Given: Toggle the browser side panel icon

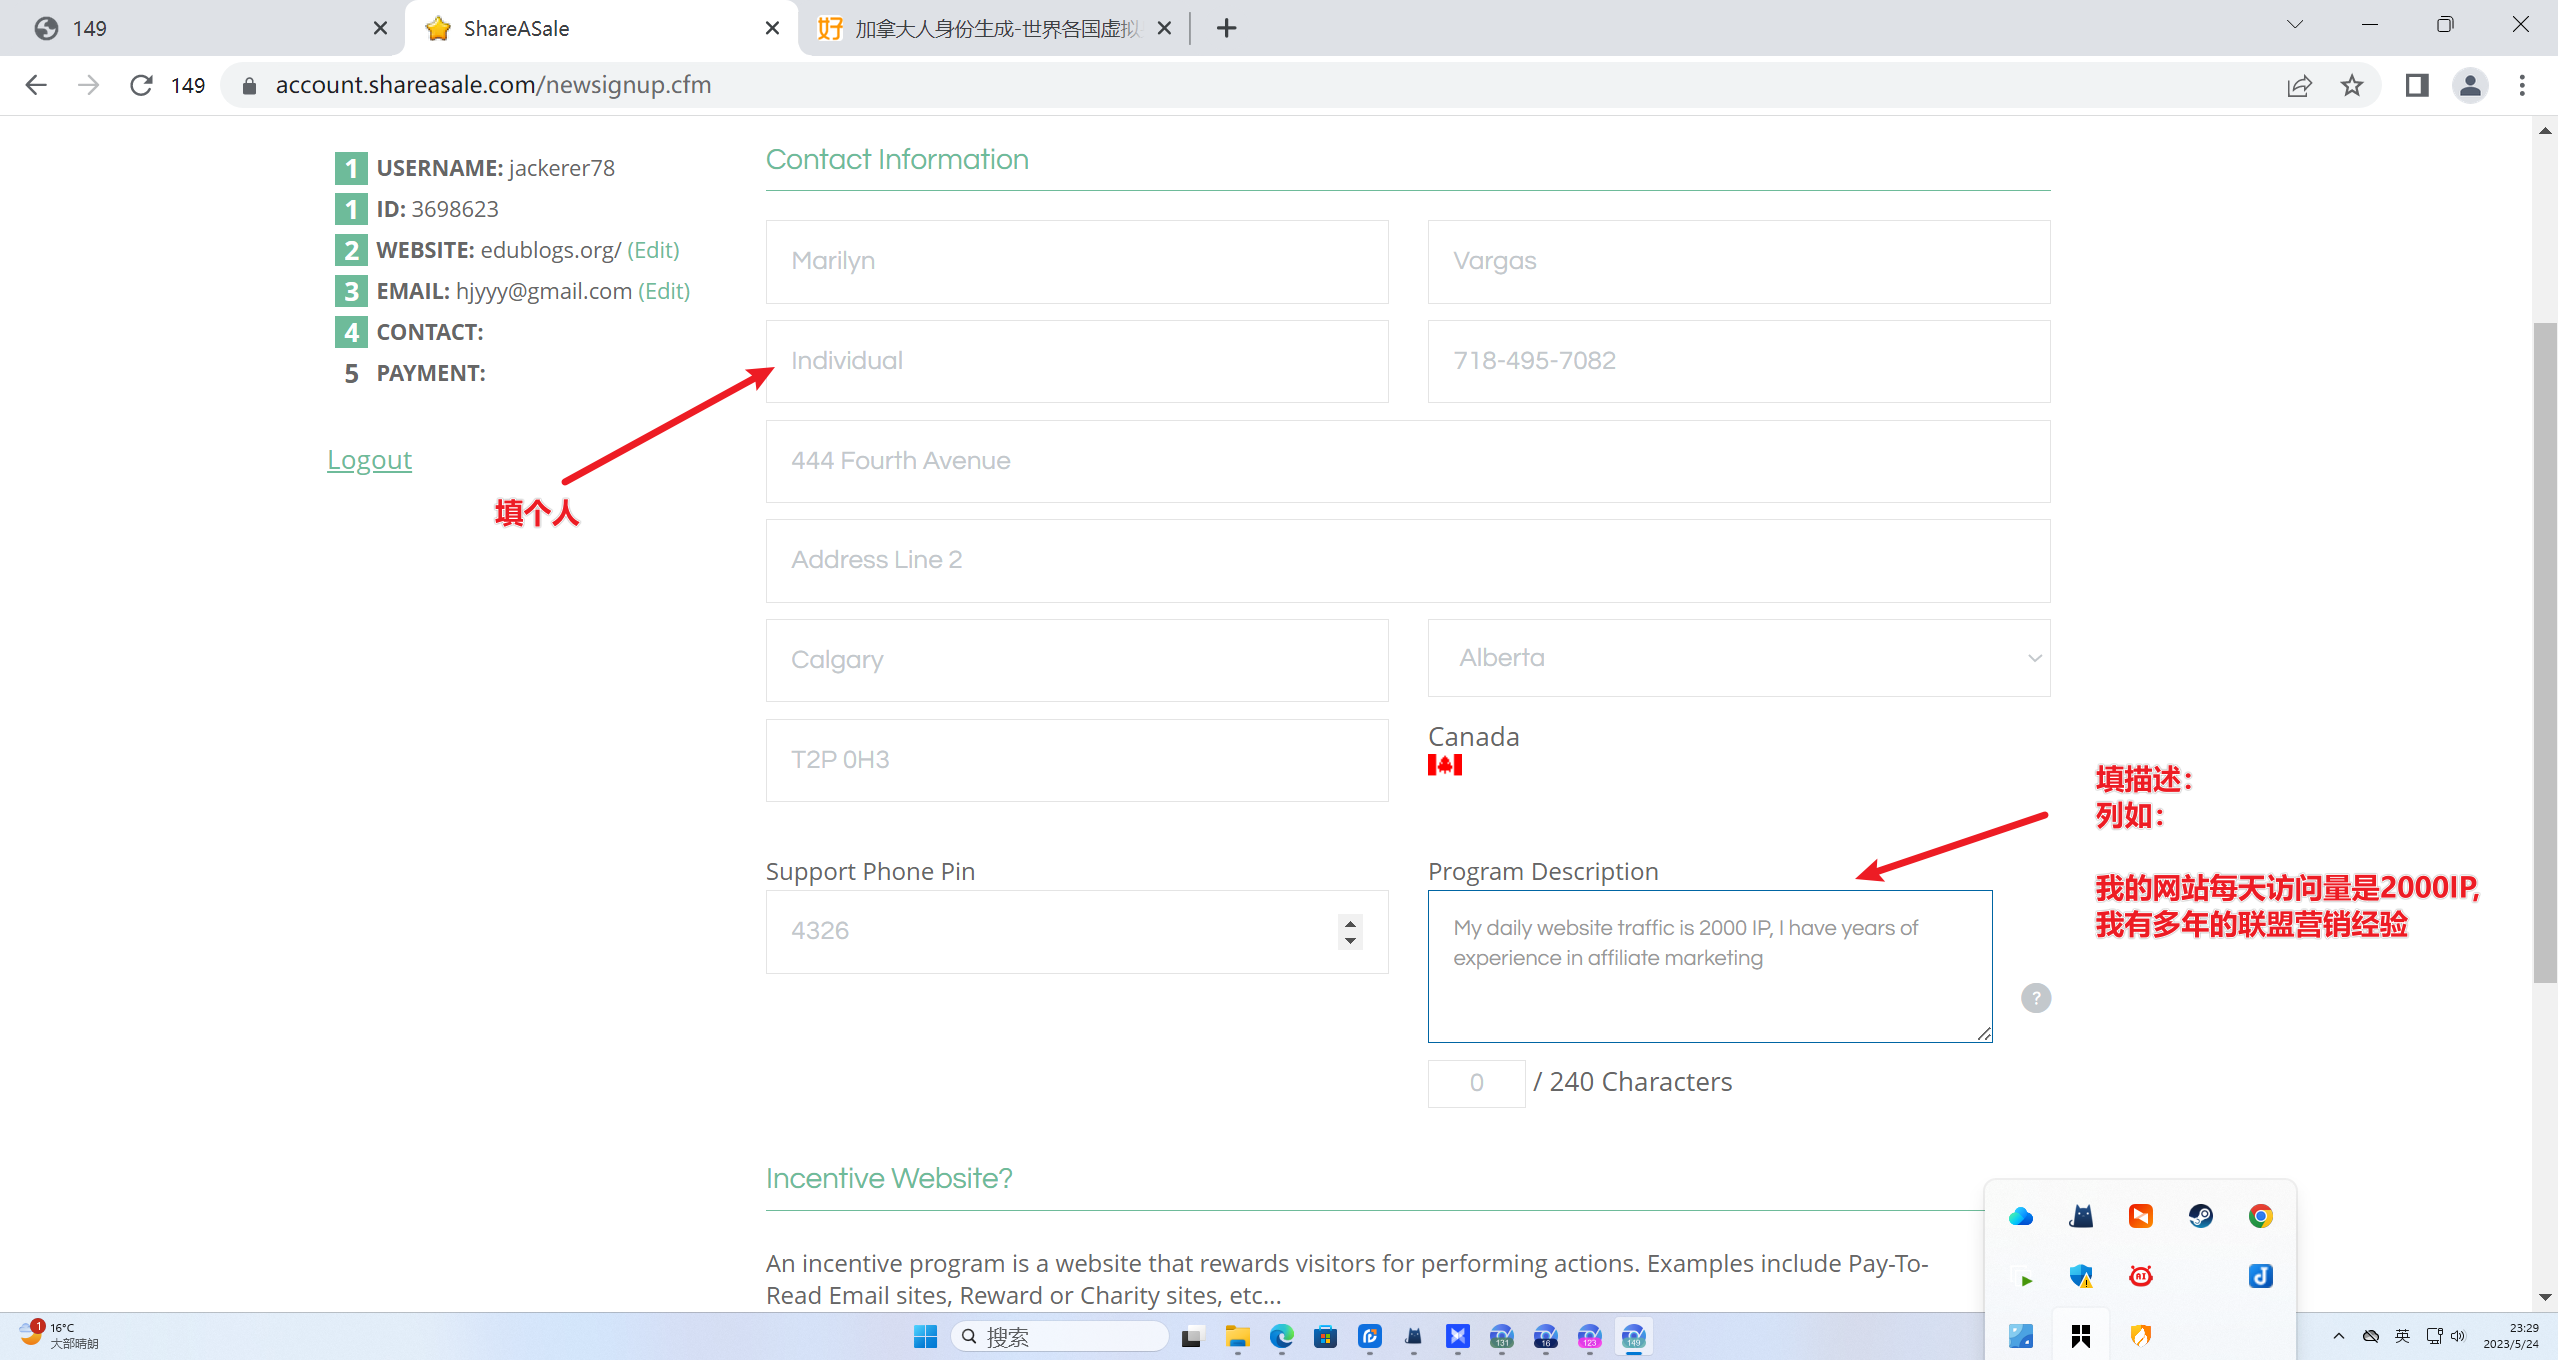Looking at the screenshot, I should (x=2417, y=85).
